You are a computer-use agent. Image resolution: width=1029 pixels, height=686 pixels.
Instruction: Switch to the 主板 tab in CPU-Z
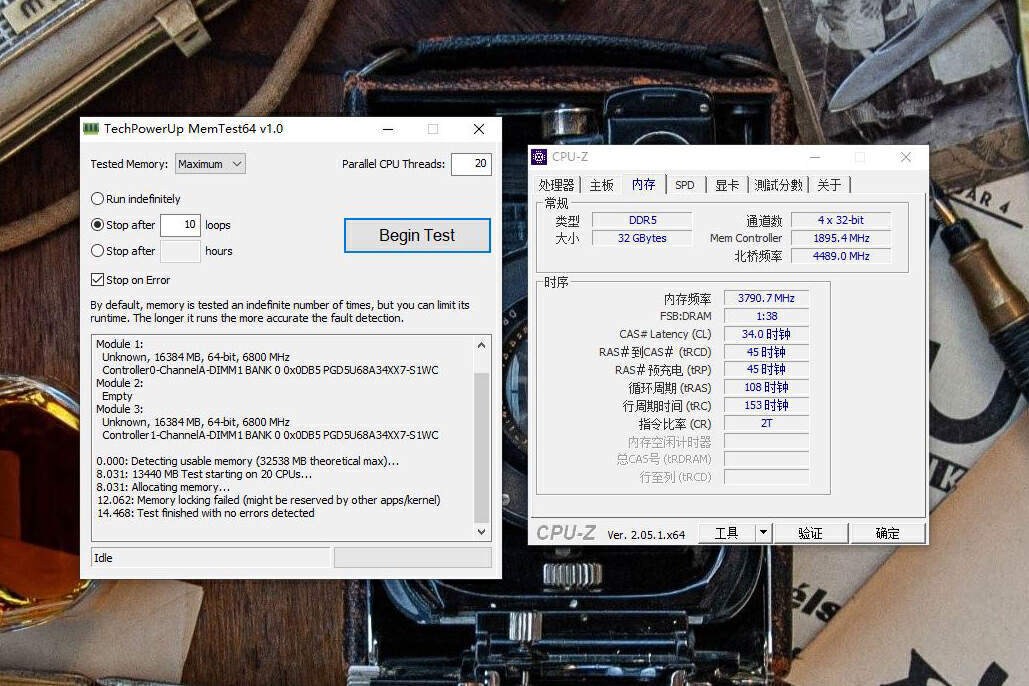pyautogui.click(x=601, y=185)
